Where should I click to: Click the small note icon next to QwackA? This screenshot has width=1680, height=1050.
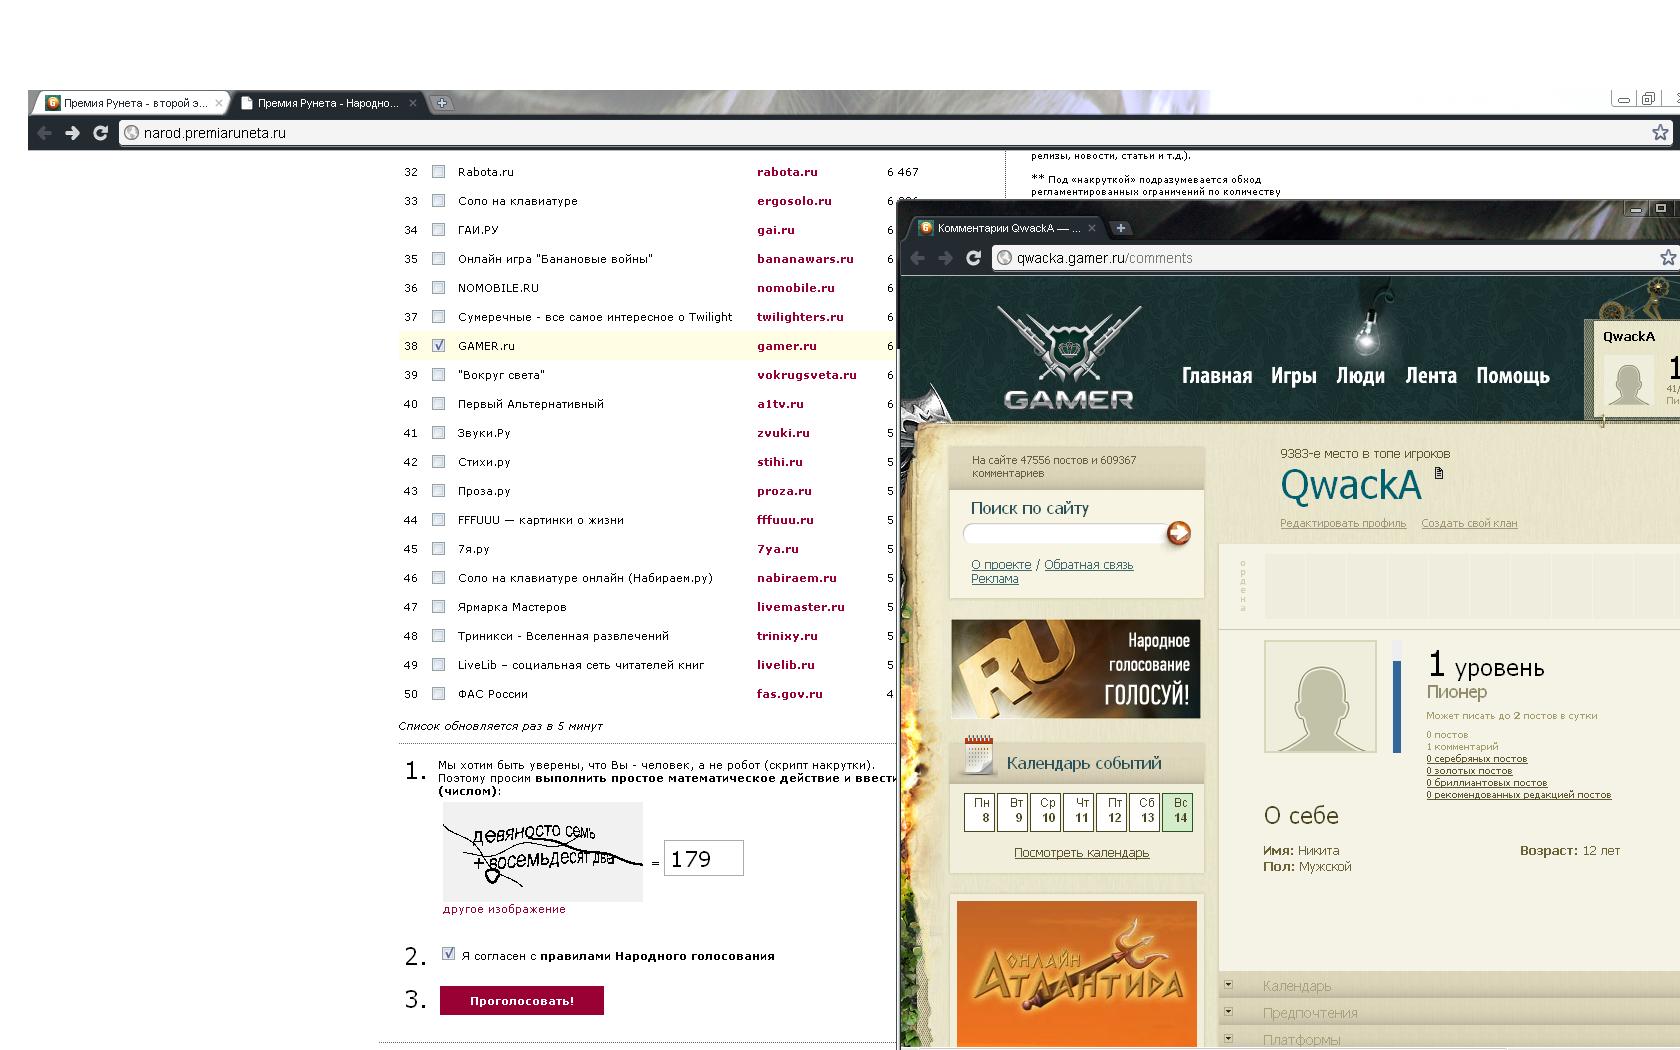1439,473
